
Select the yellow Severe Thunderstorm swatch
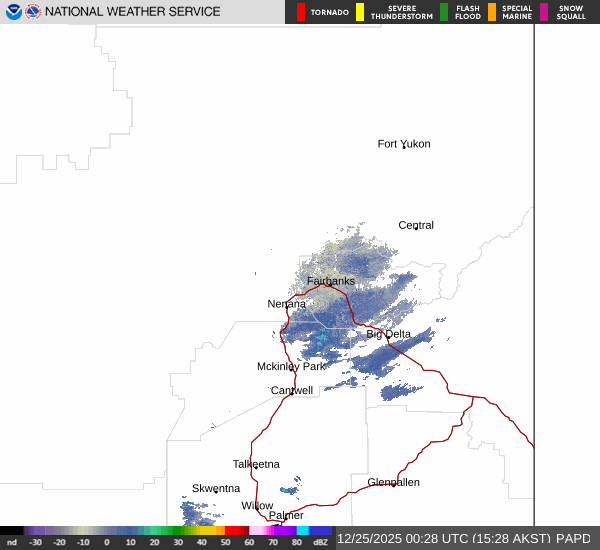pyautogui.click(x=360, y=12)
